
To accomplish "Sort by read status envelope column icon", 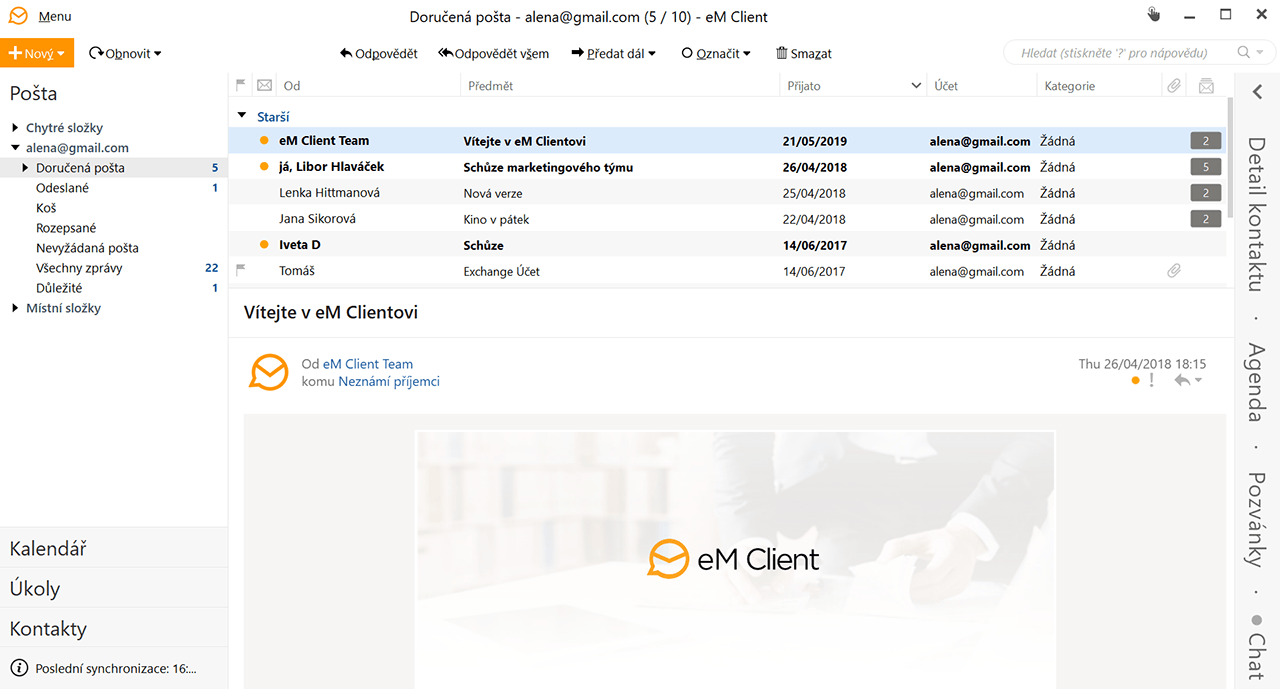I will pos(265,86).
